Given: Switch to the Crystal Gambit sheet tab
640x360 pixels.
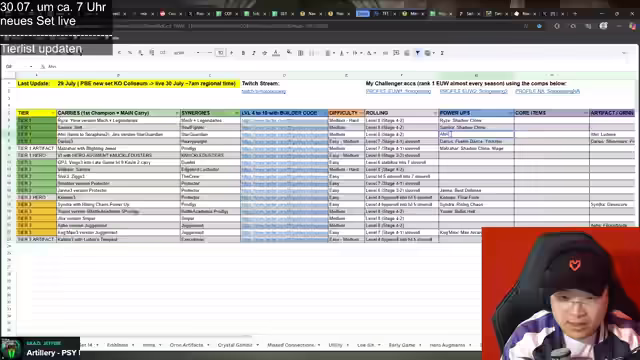Looking at the screenshot, I should [x=235, y=345].
